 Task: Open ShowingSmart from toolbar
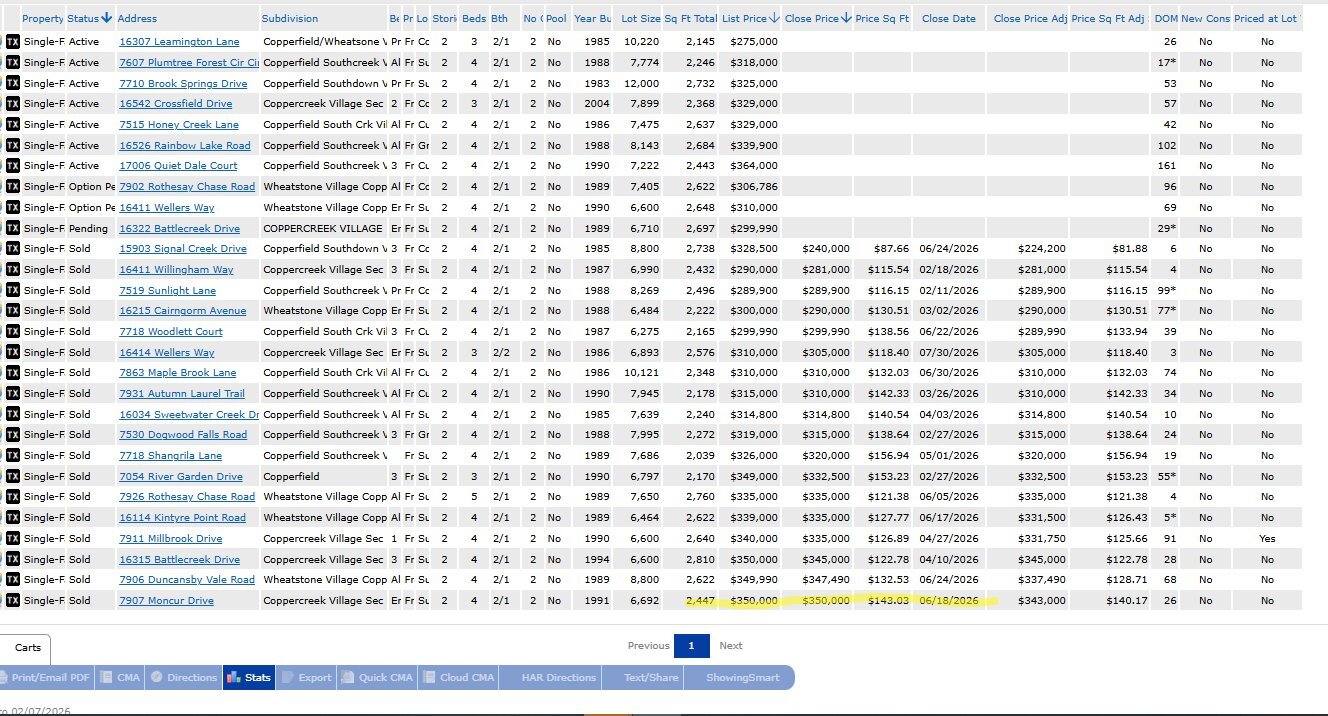(742, 677)
